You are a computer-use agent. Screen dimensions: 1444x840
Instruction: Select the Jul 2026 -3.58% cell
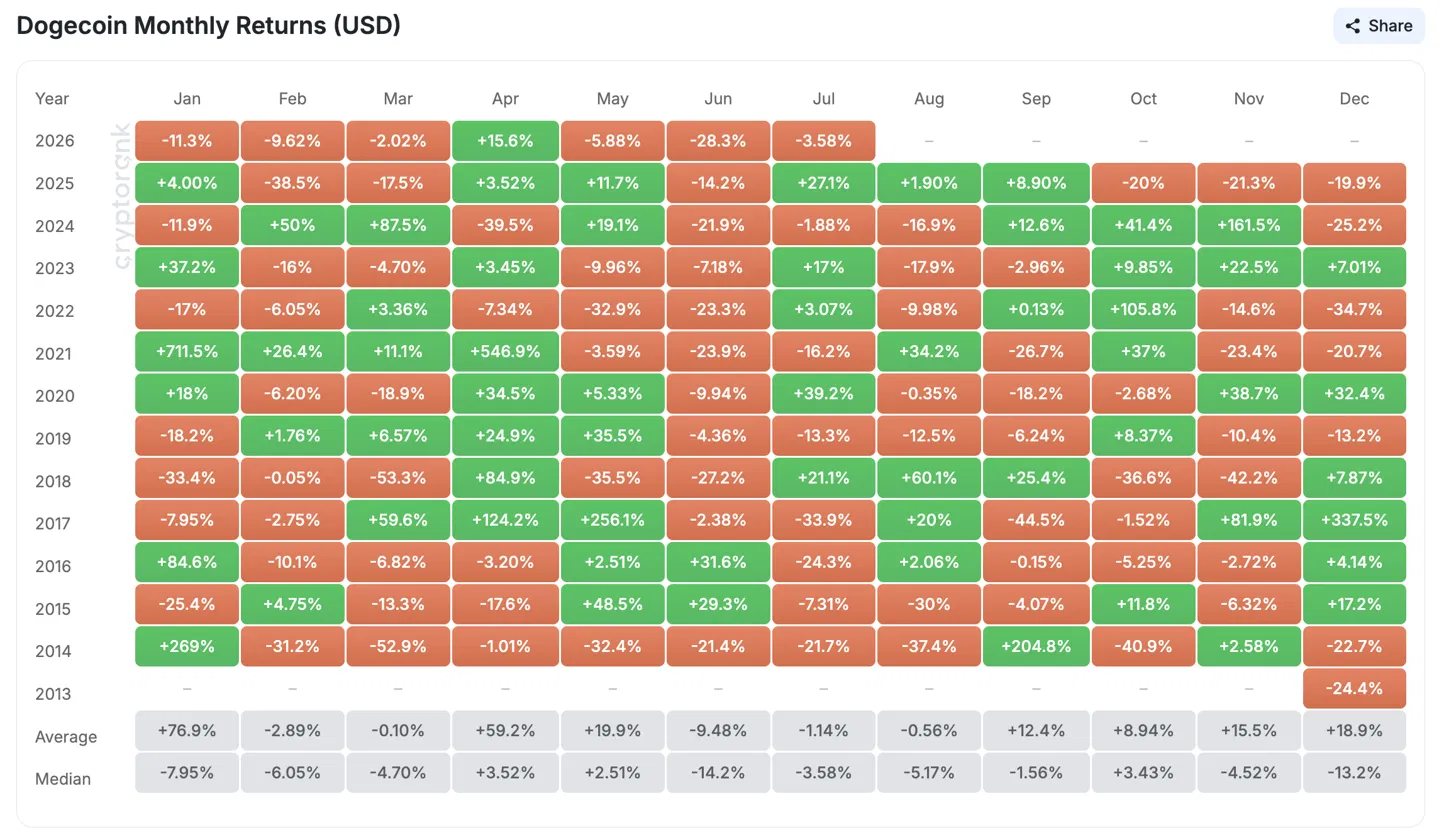[x=824, y=141]
